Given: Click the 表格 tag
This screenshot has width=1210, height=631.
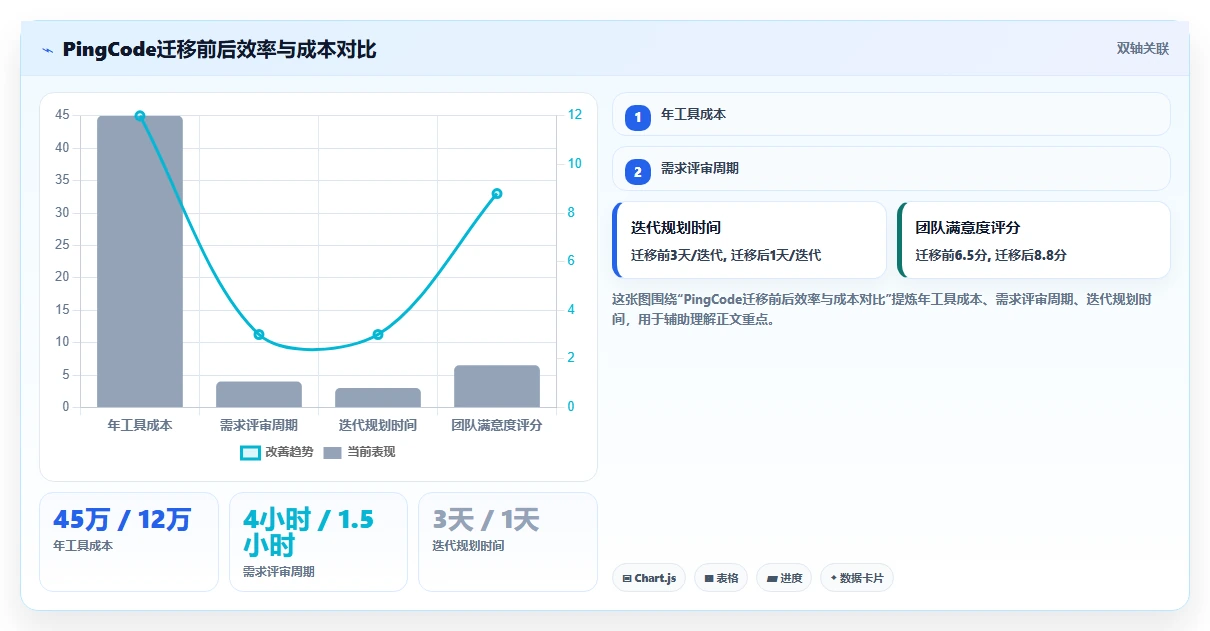Looking at the screenshot, I should tap(721, 578).
